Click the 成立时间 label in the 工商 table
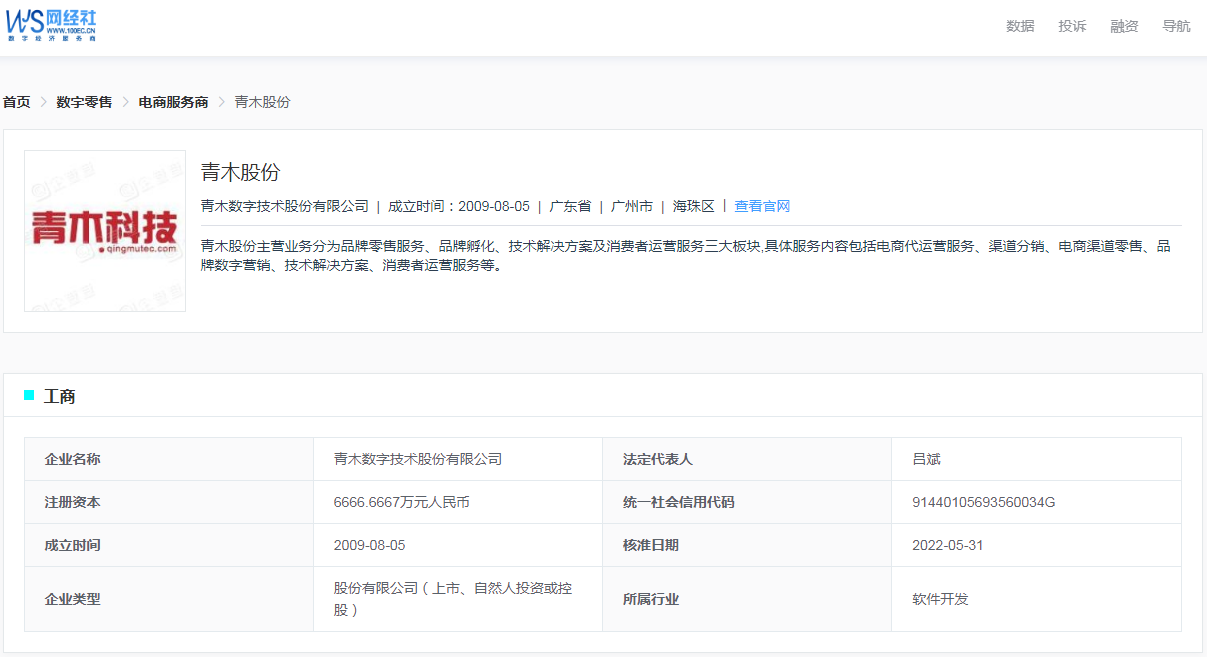1207x657 pixels. pos(73,545)
